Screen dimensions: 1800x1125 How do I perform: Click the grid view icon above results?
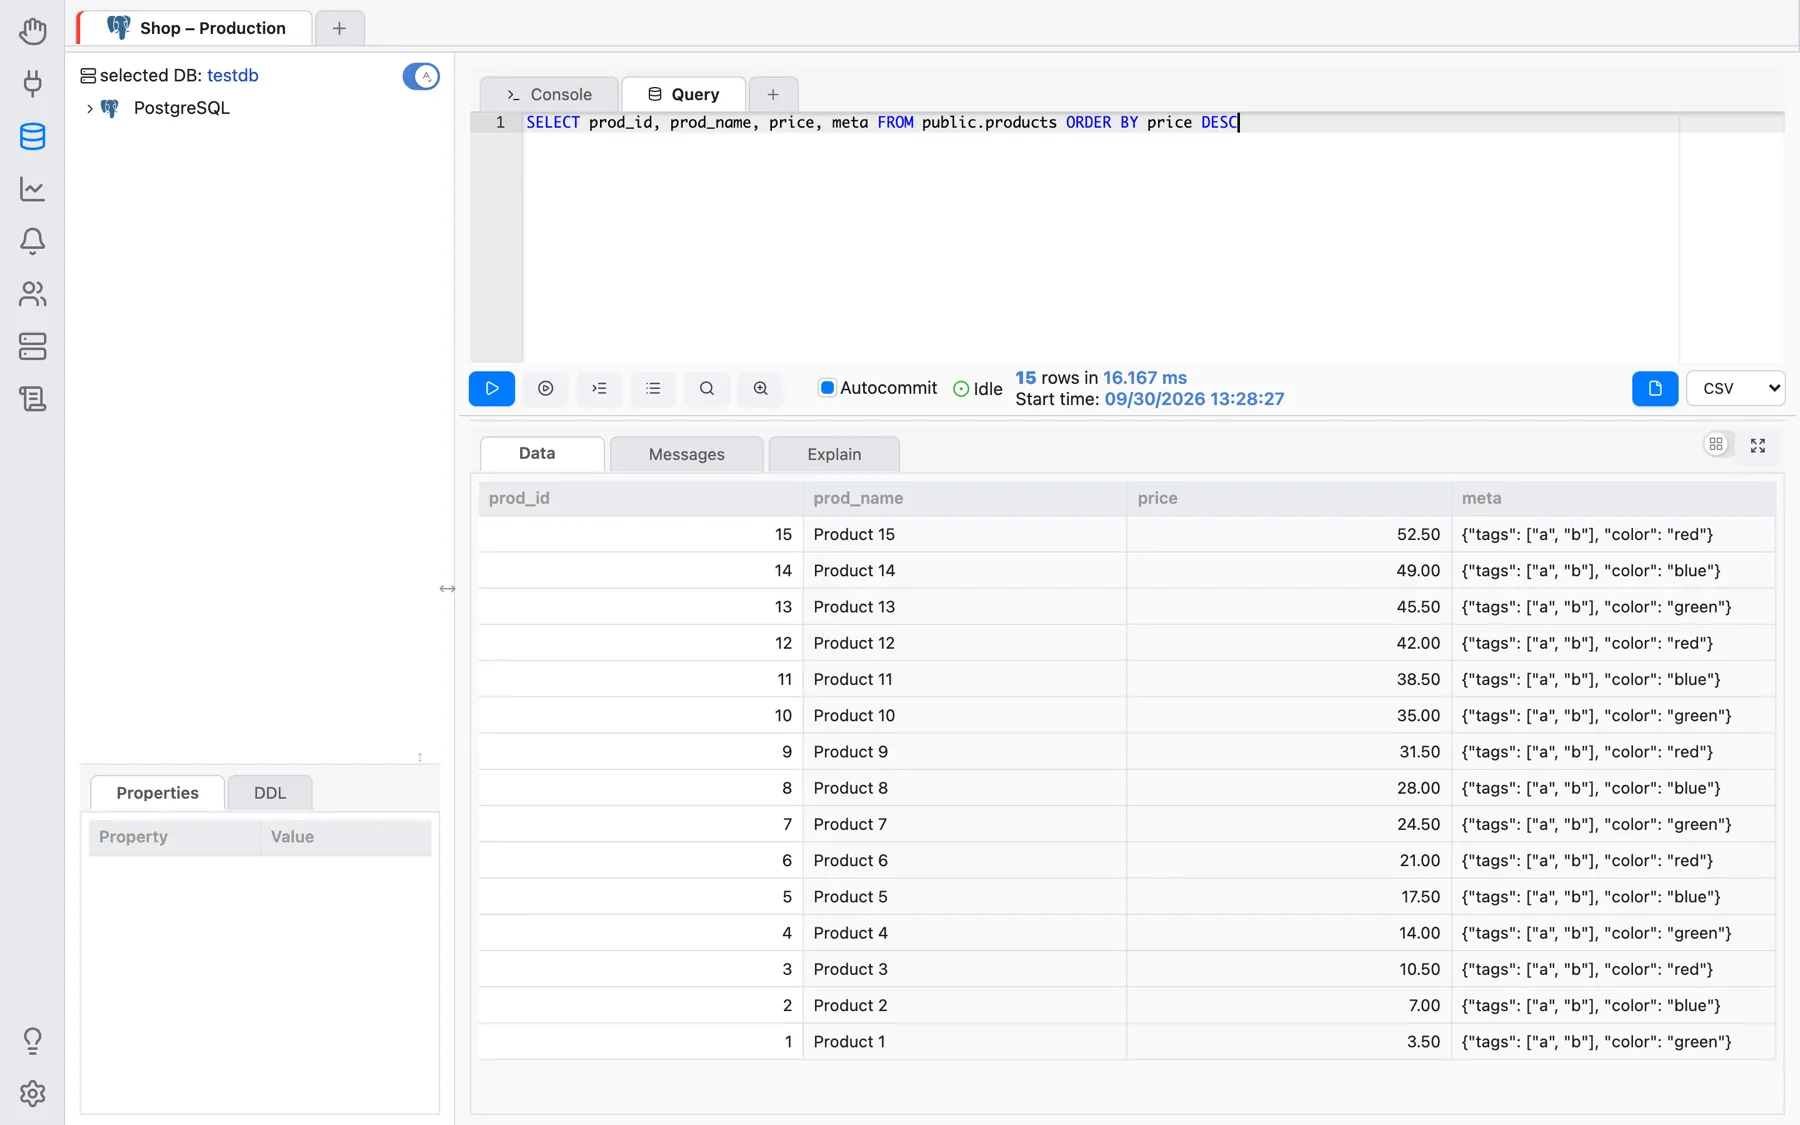pos(1716,444)
